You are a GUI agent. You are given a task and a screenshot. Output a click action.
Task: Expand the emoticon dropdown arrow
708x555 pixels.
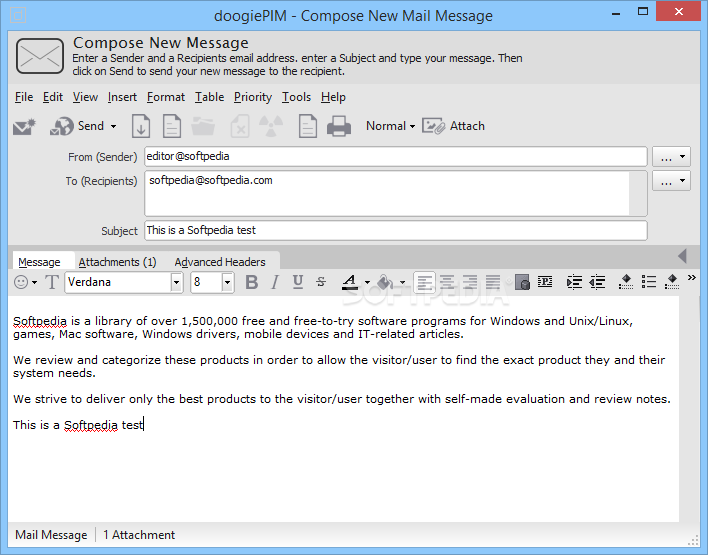tap(34, 283)
